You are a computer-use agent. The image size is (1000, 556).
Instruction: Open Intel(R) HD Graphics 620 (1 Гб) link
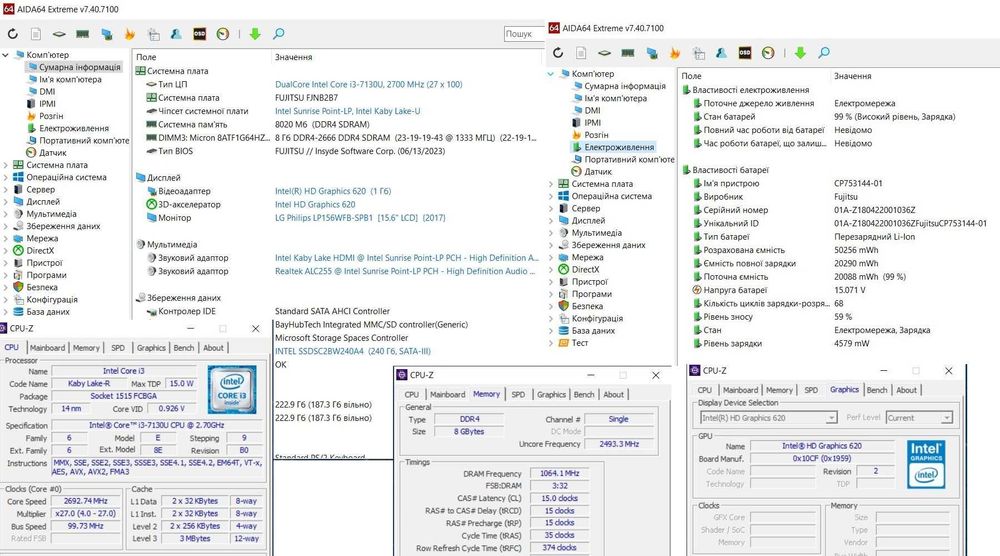[333, 191]
